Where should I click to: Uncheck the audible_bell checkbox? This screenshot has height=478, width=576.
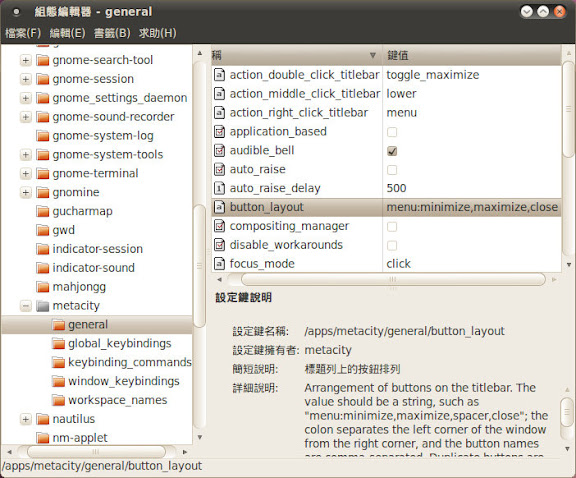(x=392, y=151)
